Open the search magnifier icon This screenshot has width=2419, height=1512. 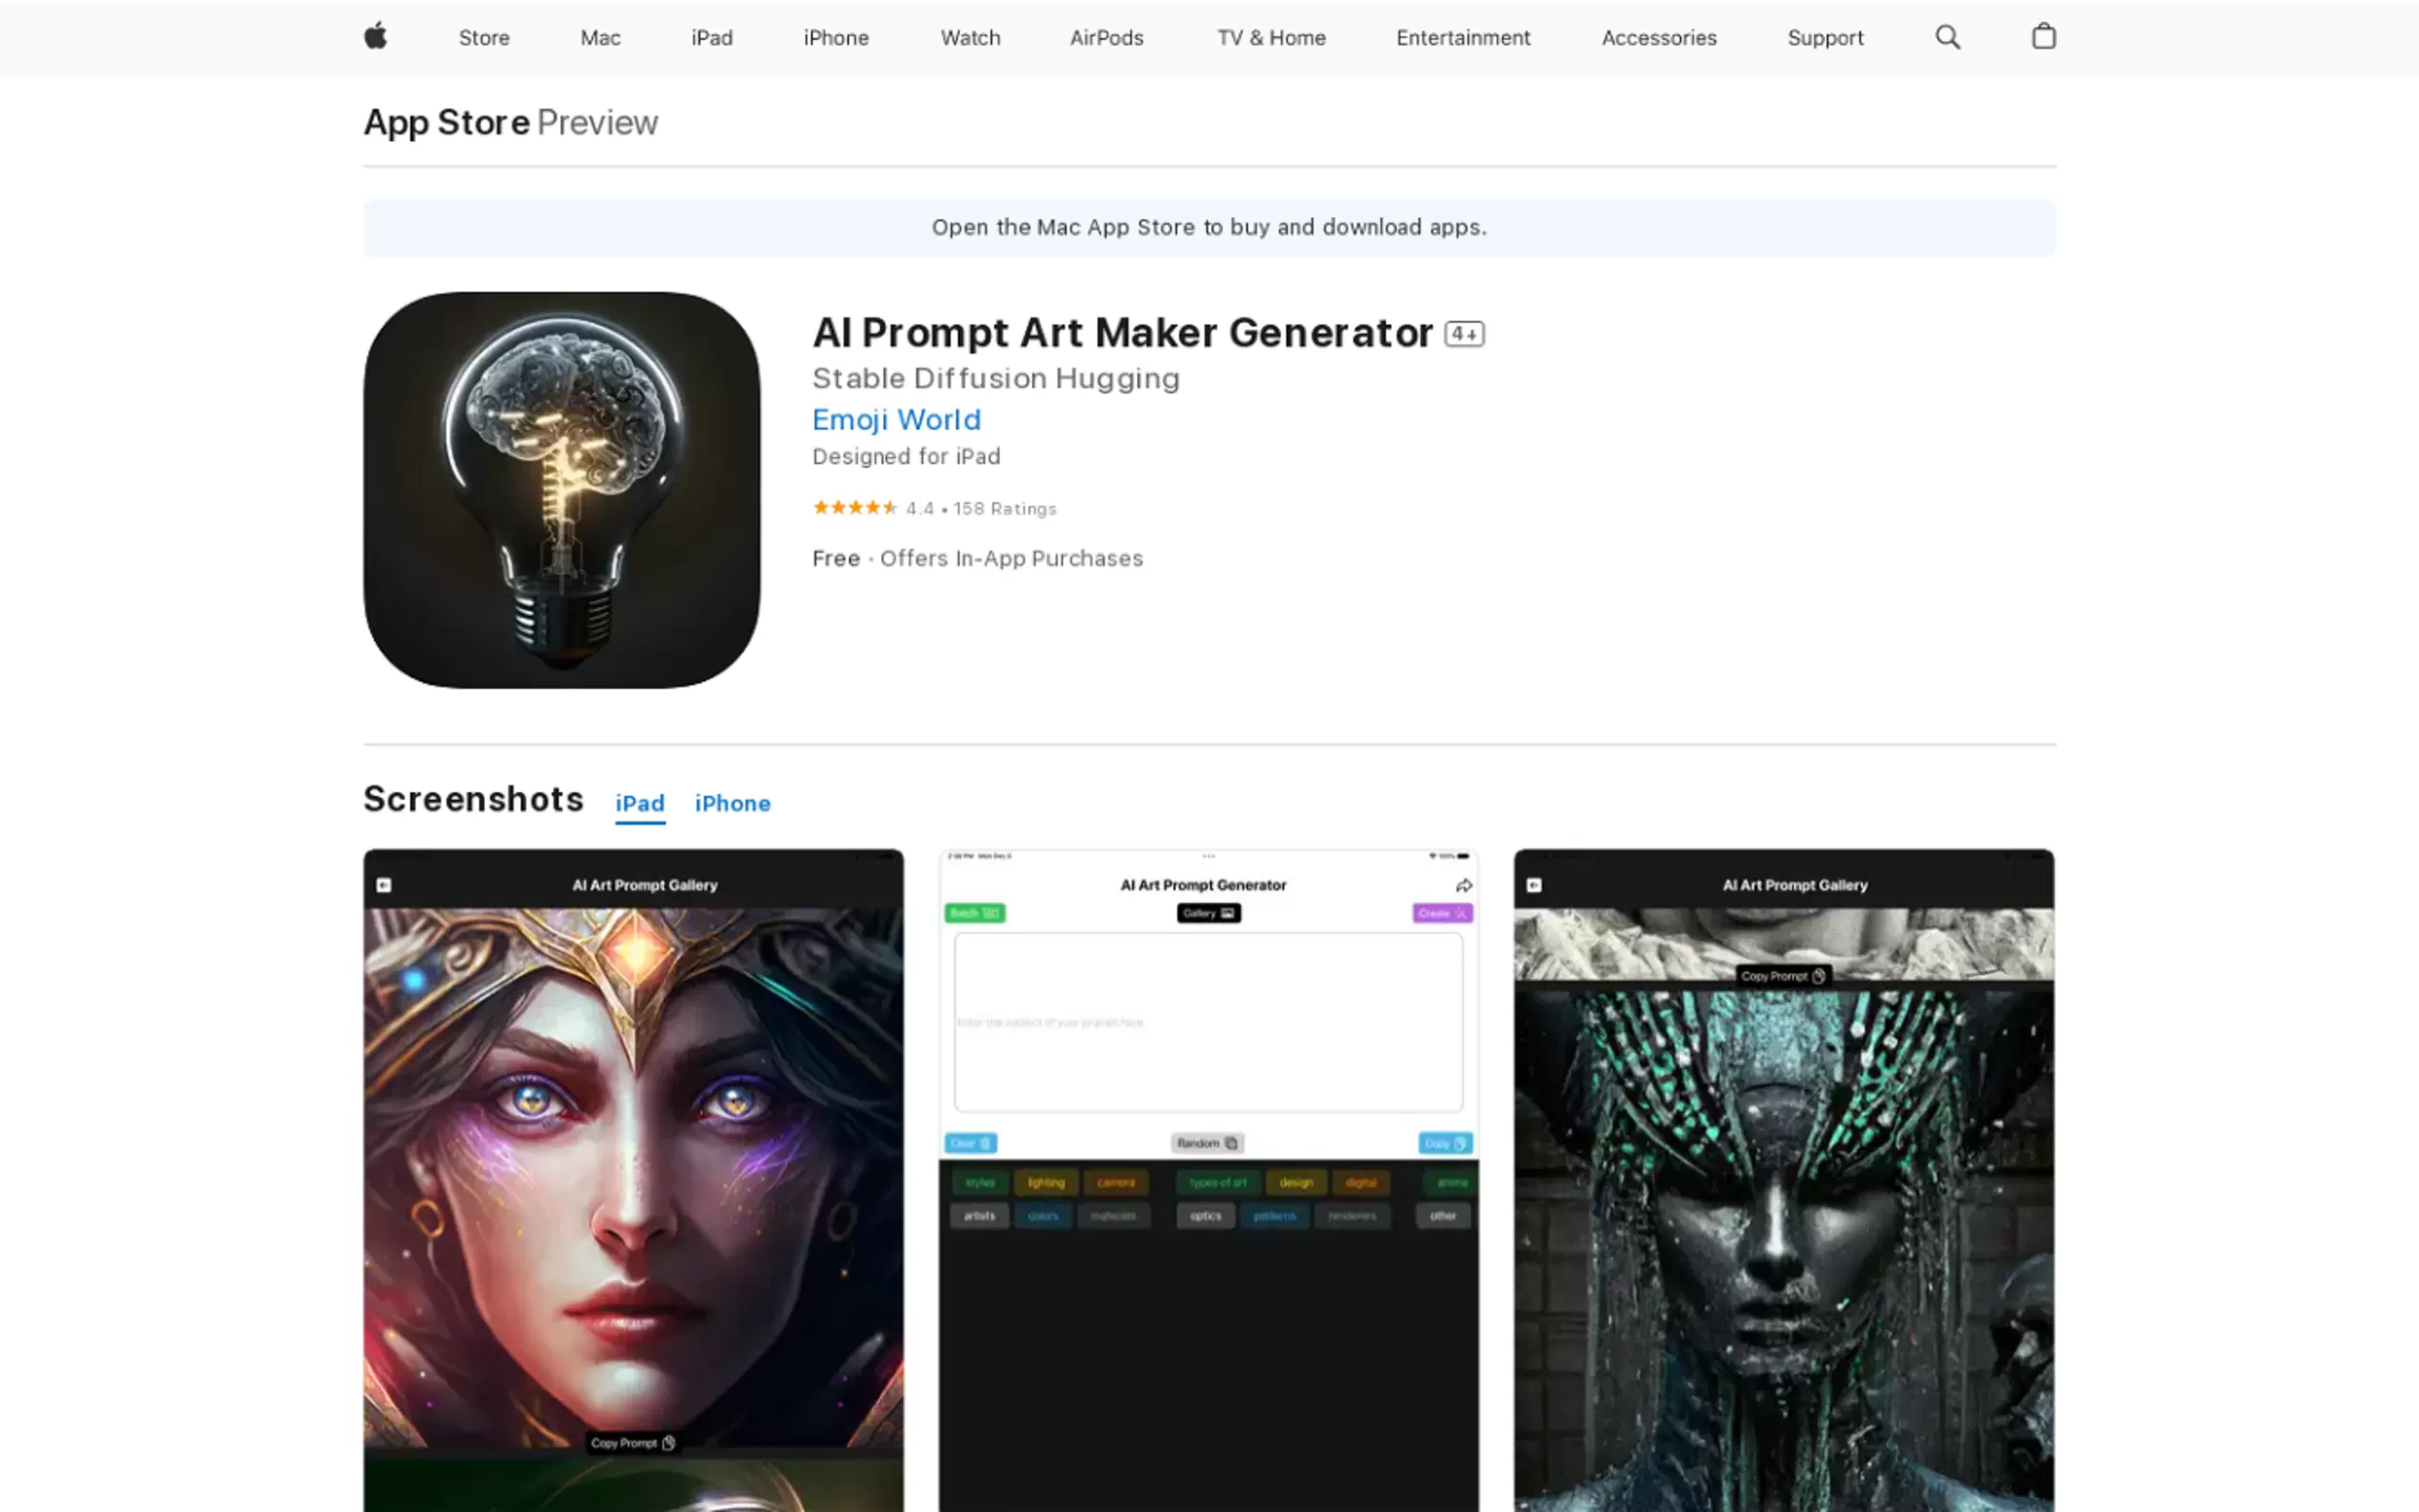click(1946, 37)
